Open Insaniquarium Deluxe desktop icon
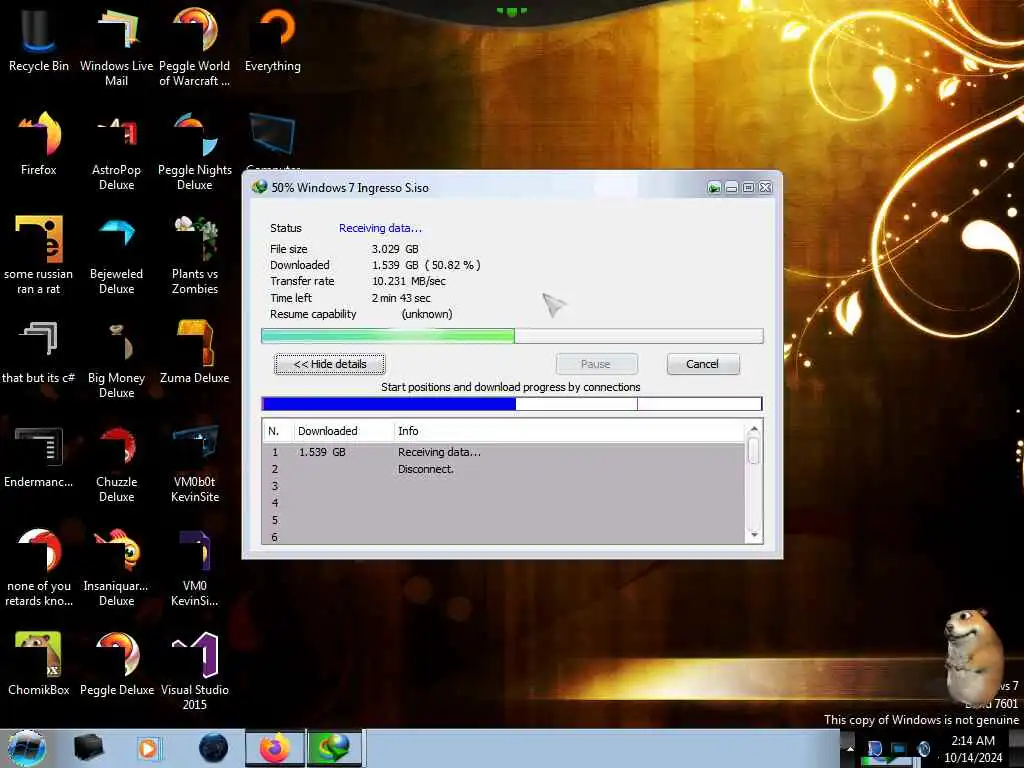 (x=116, y=567)
